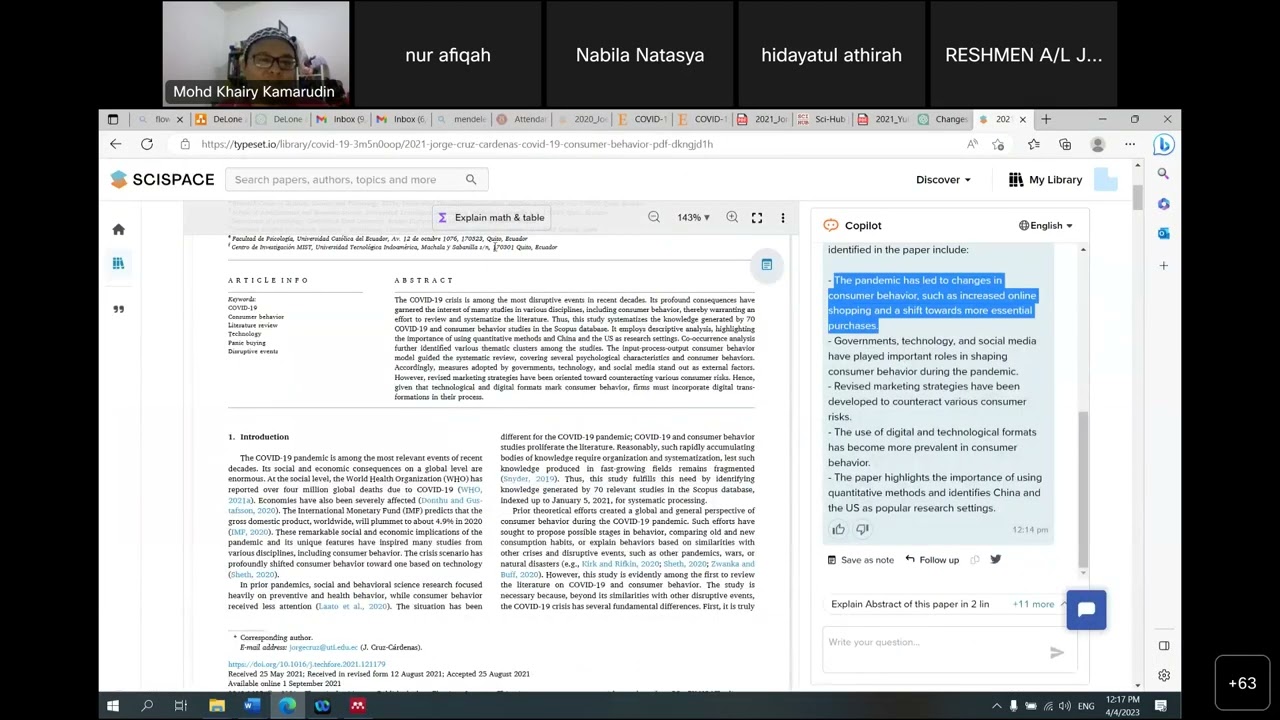Switch to the mendeley browser tab
This screenshot has width=1280, height=720.
pos(462,119)
